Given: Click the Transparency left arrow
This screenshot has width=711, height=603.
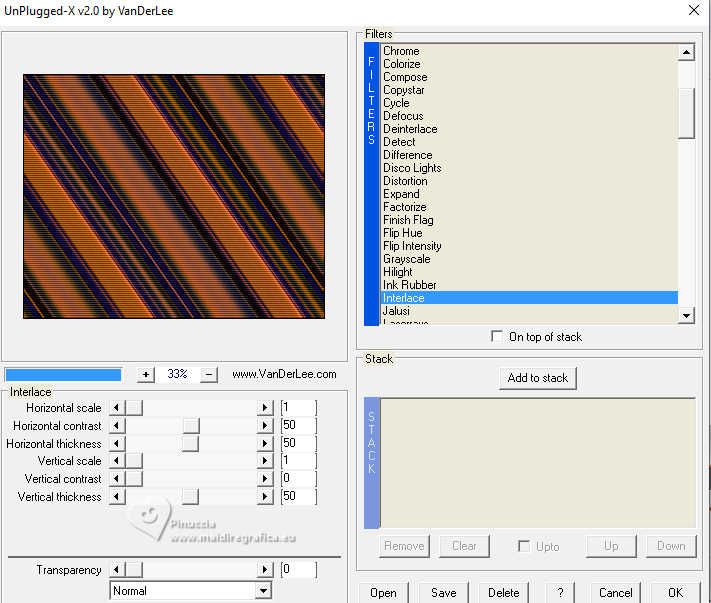Looking at the screenshot, I should [x=117, y=570].
